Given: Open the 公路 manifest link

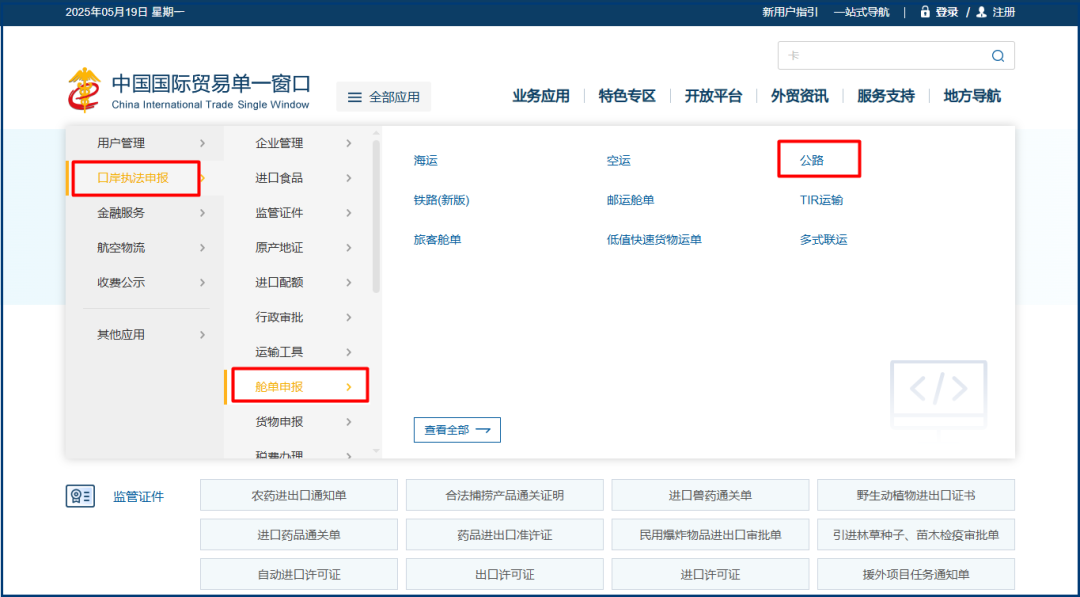Looking at the screenshot, I should click(811, 160).
